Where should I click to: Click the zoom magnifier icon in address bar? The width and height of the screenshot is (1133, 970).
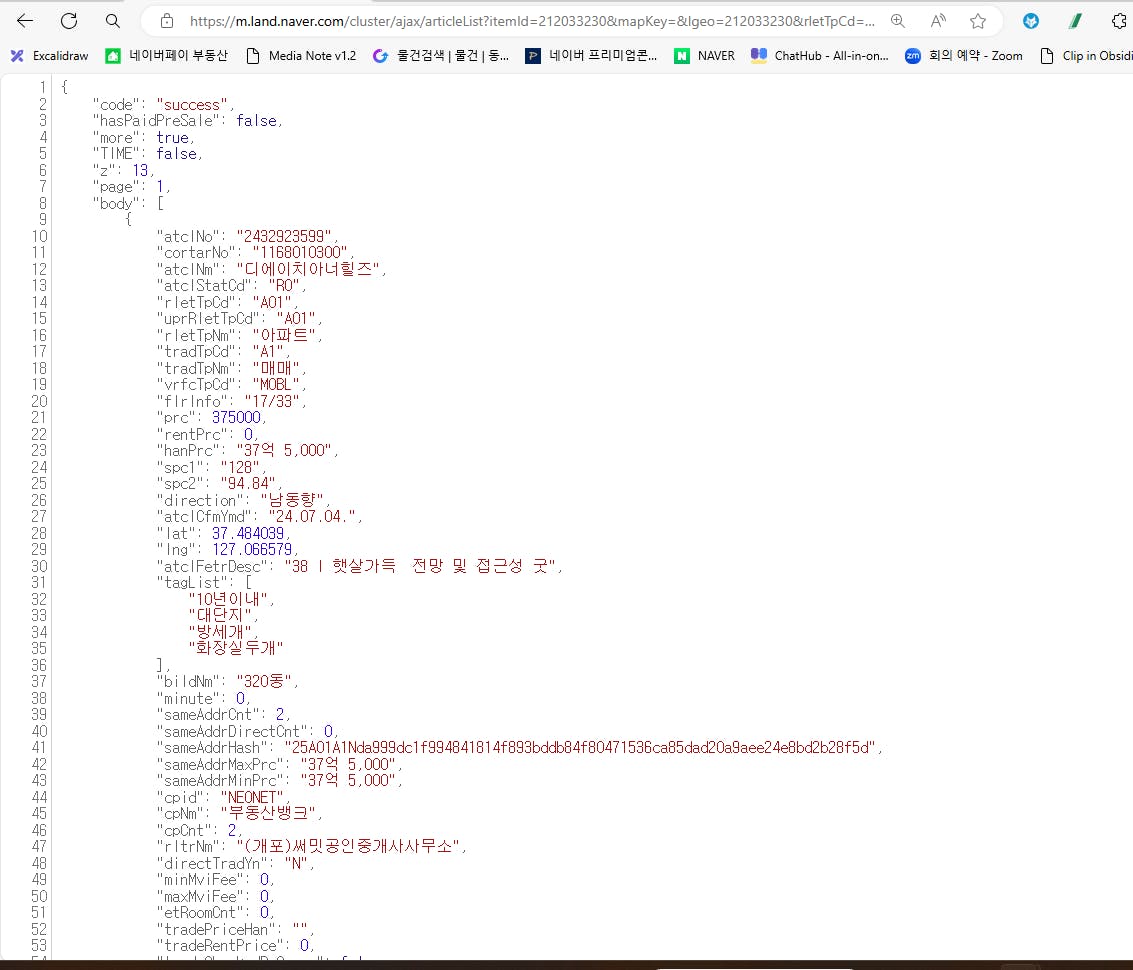[x=898, y=21]
